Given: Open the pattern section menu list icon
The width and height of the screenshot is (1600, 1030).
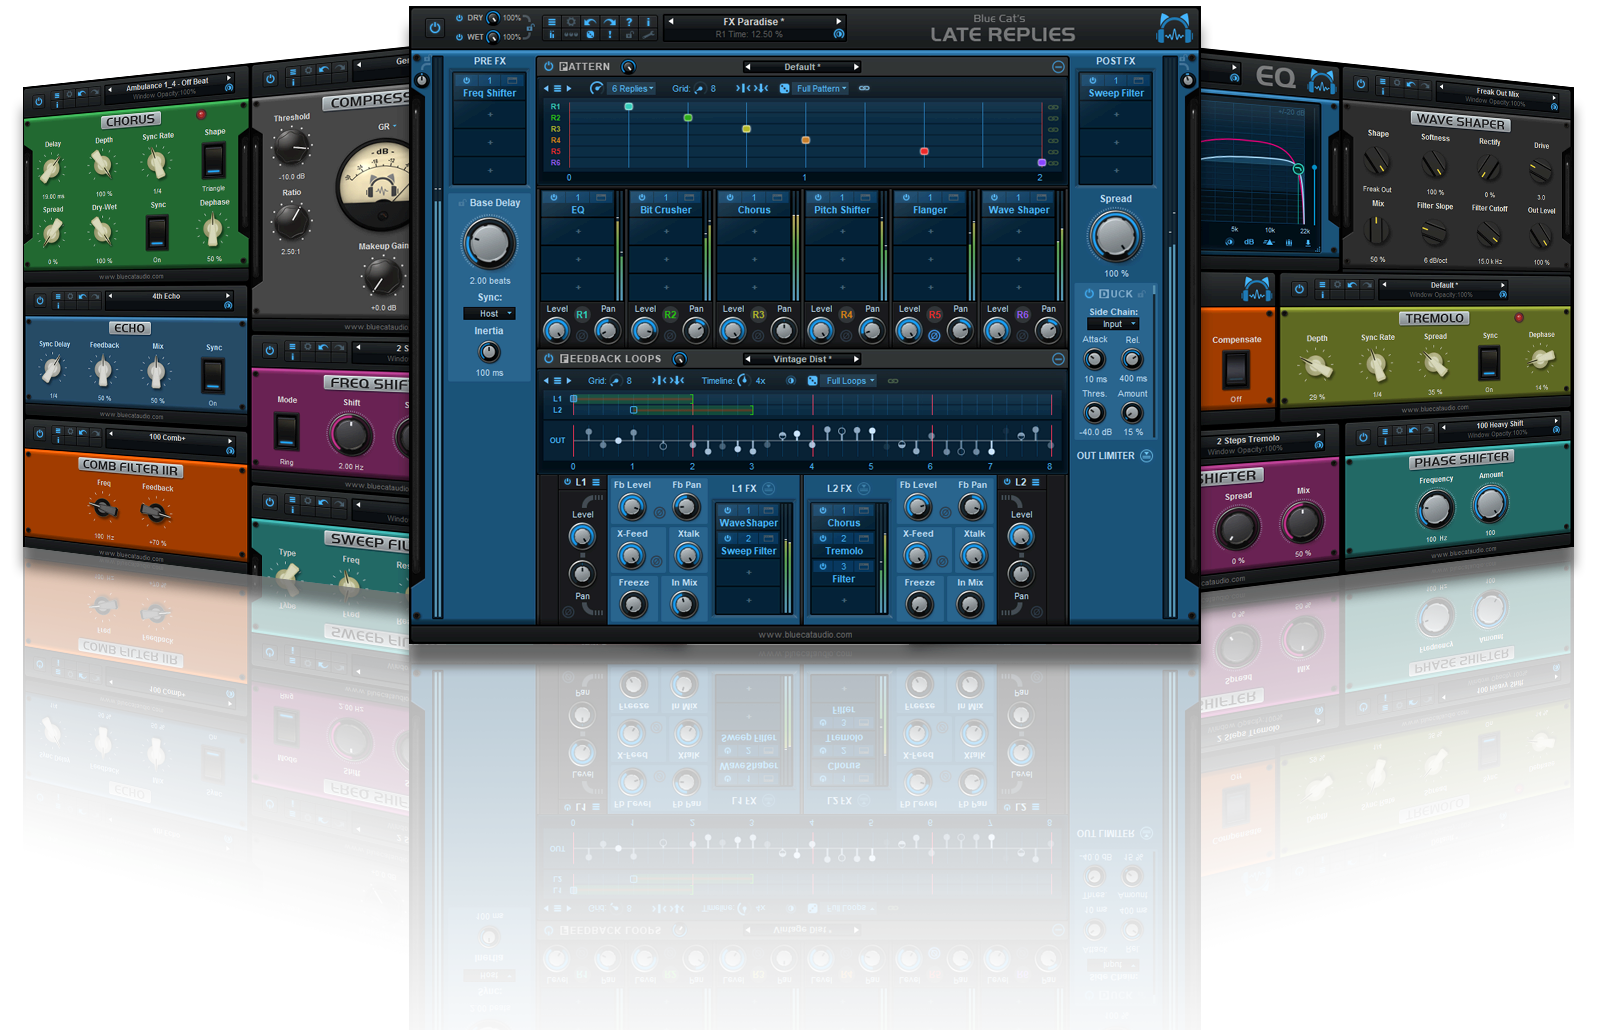Looking at the screenshot, I should click(557, 88).
